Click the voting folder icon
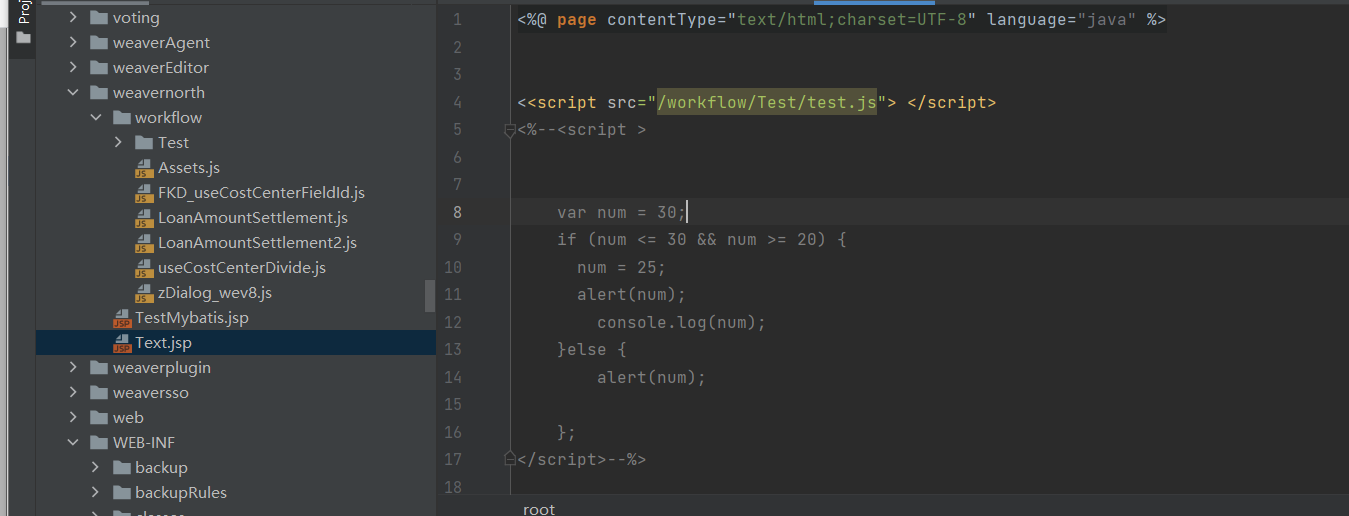 98,18
